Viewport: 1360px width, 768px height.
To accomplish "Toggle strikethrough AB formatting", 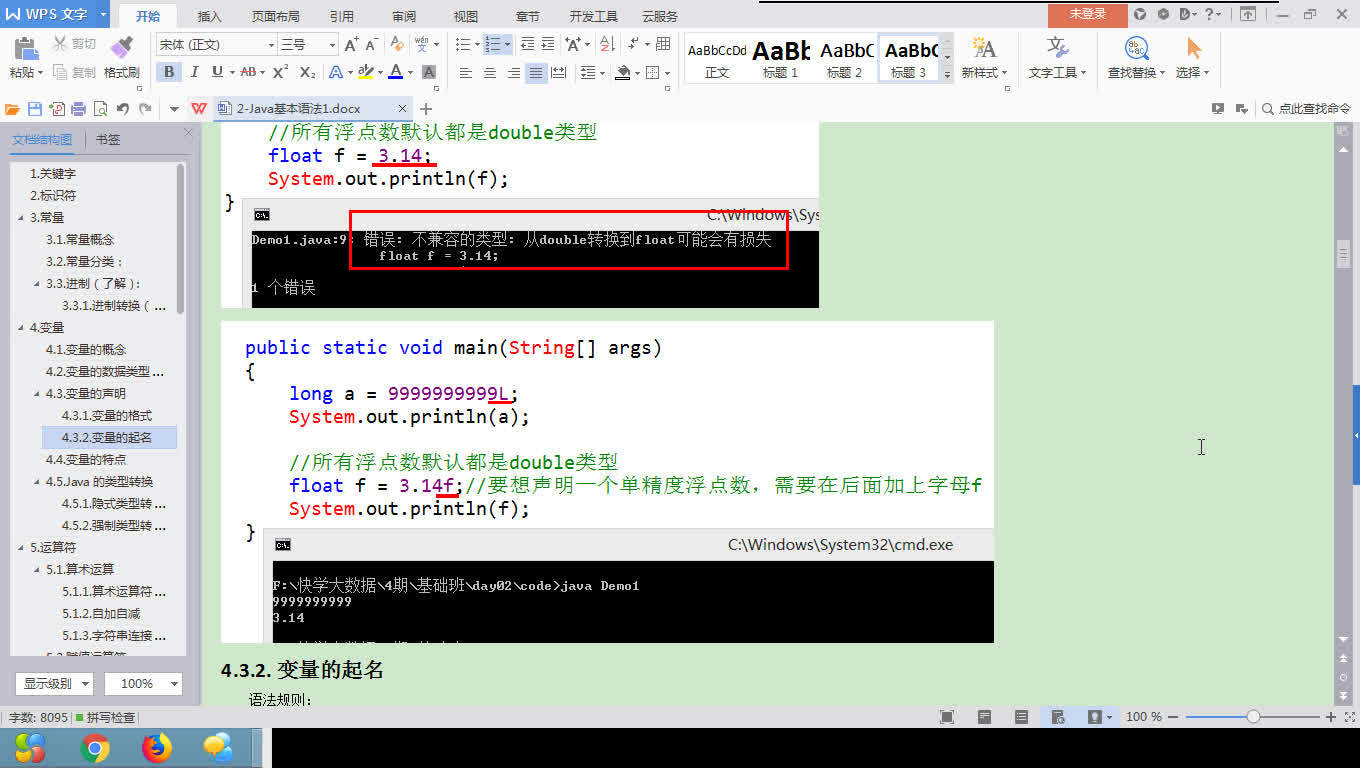I will [248, 72].
